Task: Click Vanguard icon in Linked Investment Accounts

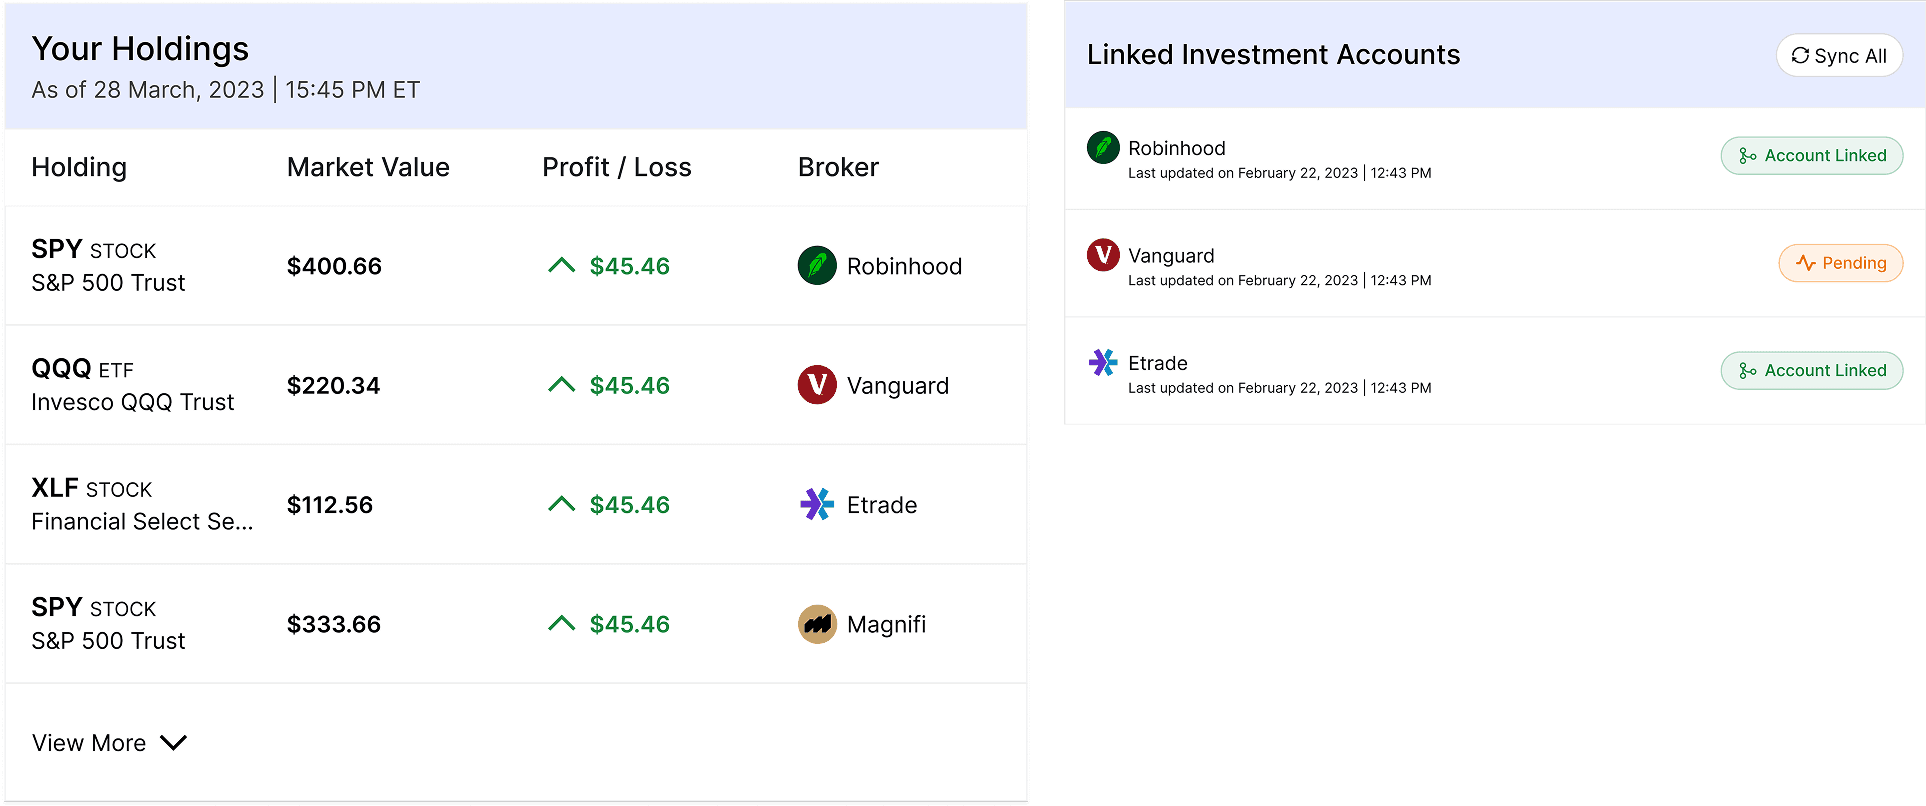Action: tap(1103, 255)
